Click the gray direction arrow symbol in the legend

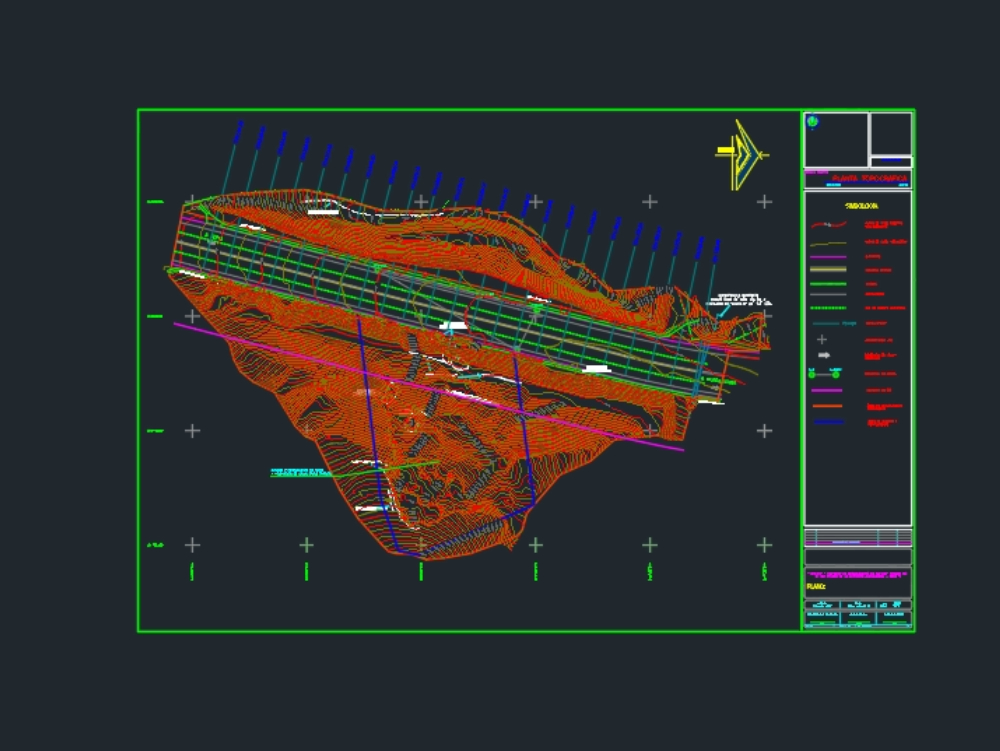tap(824, 353)
